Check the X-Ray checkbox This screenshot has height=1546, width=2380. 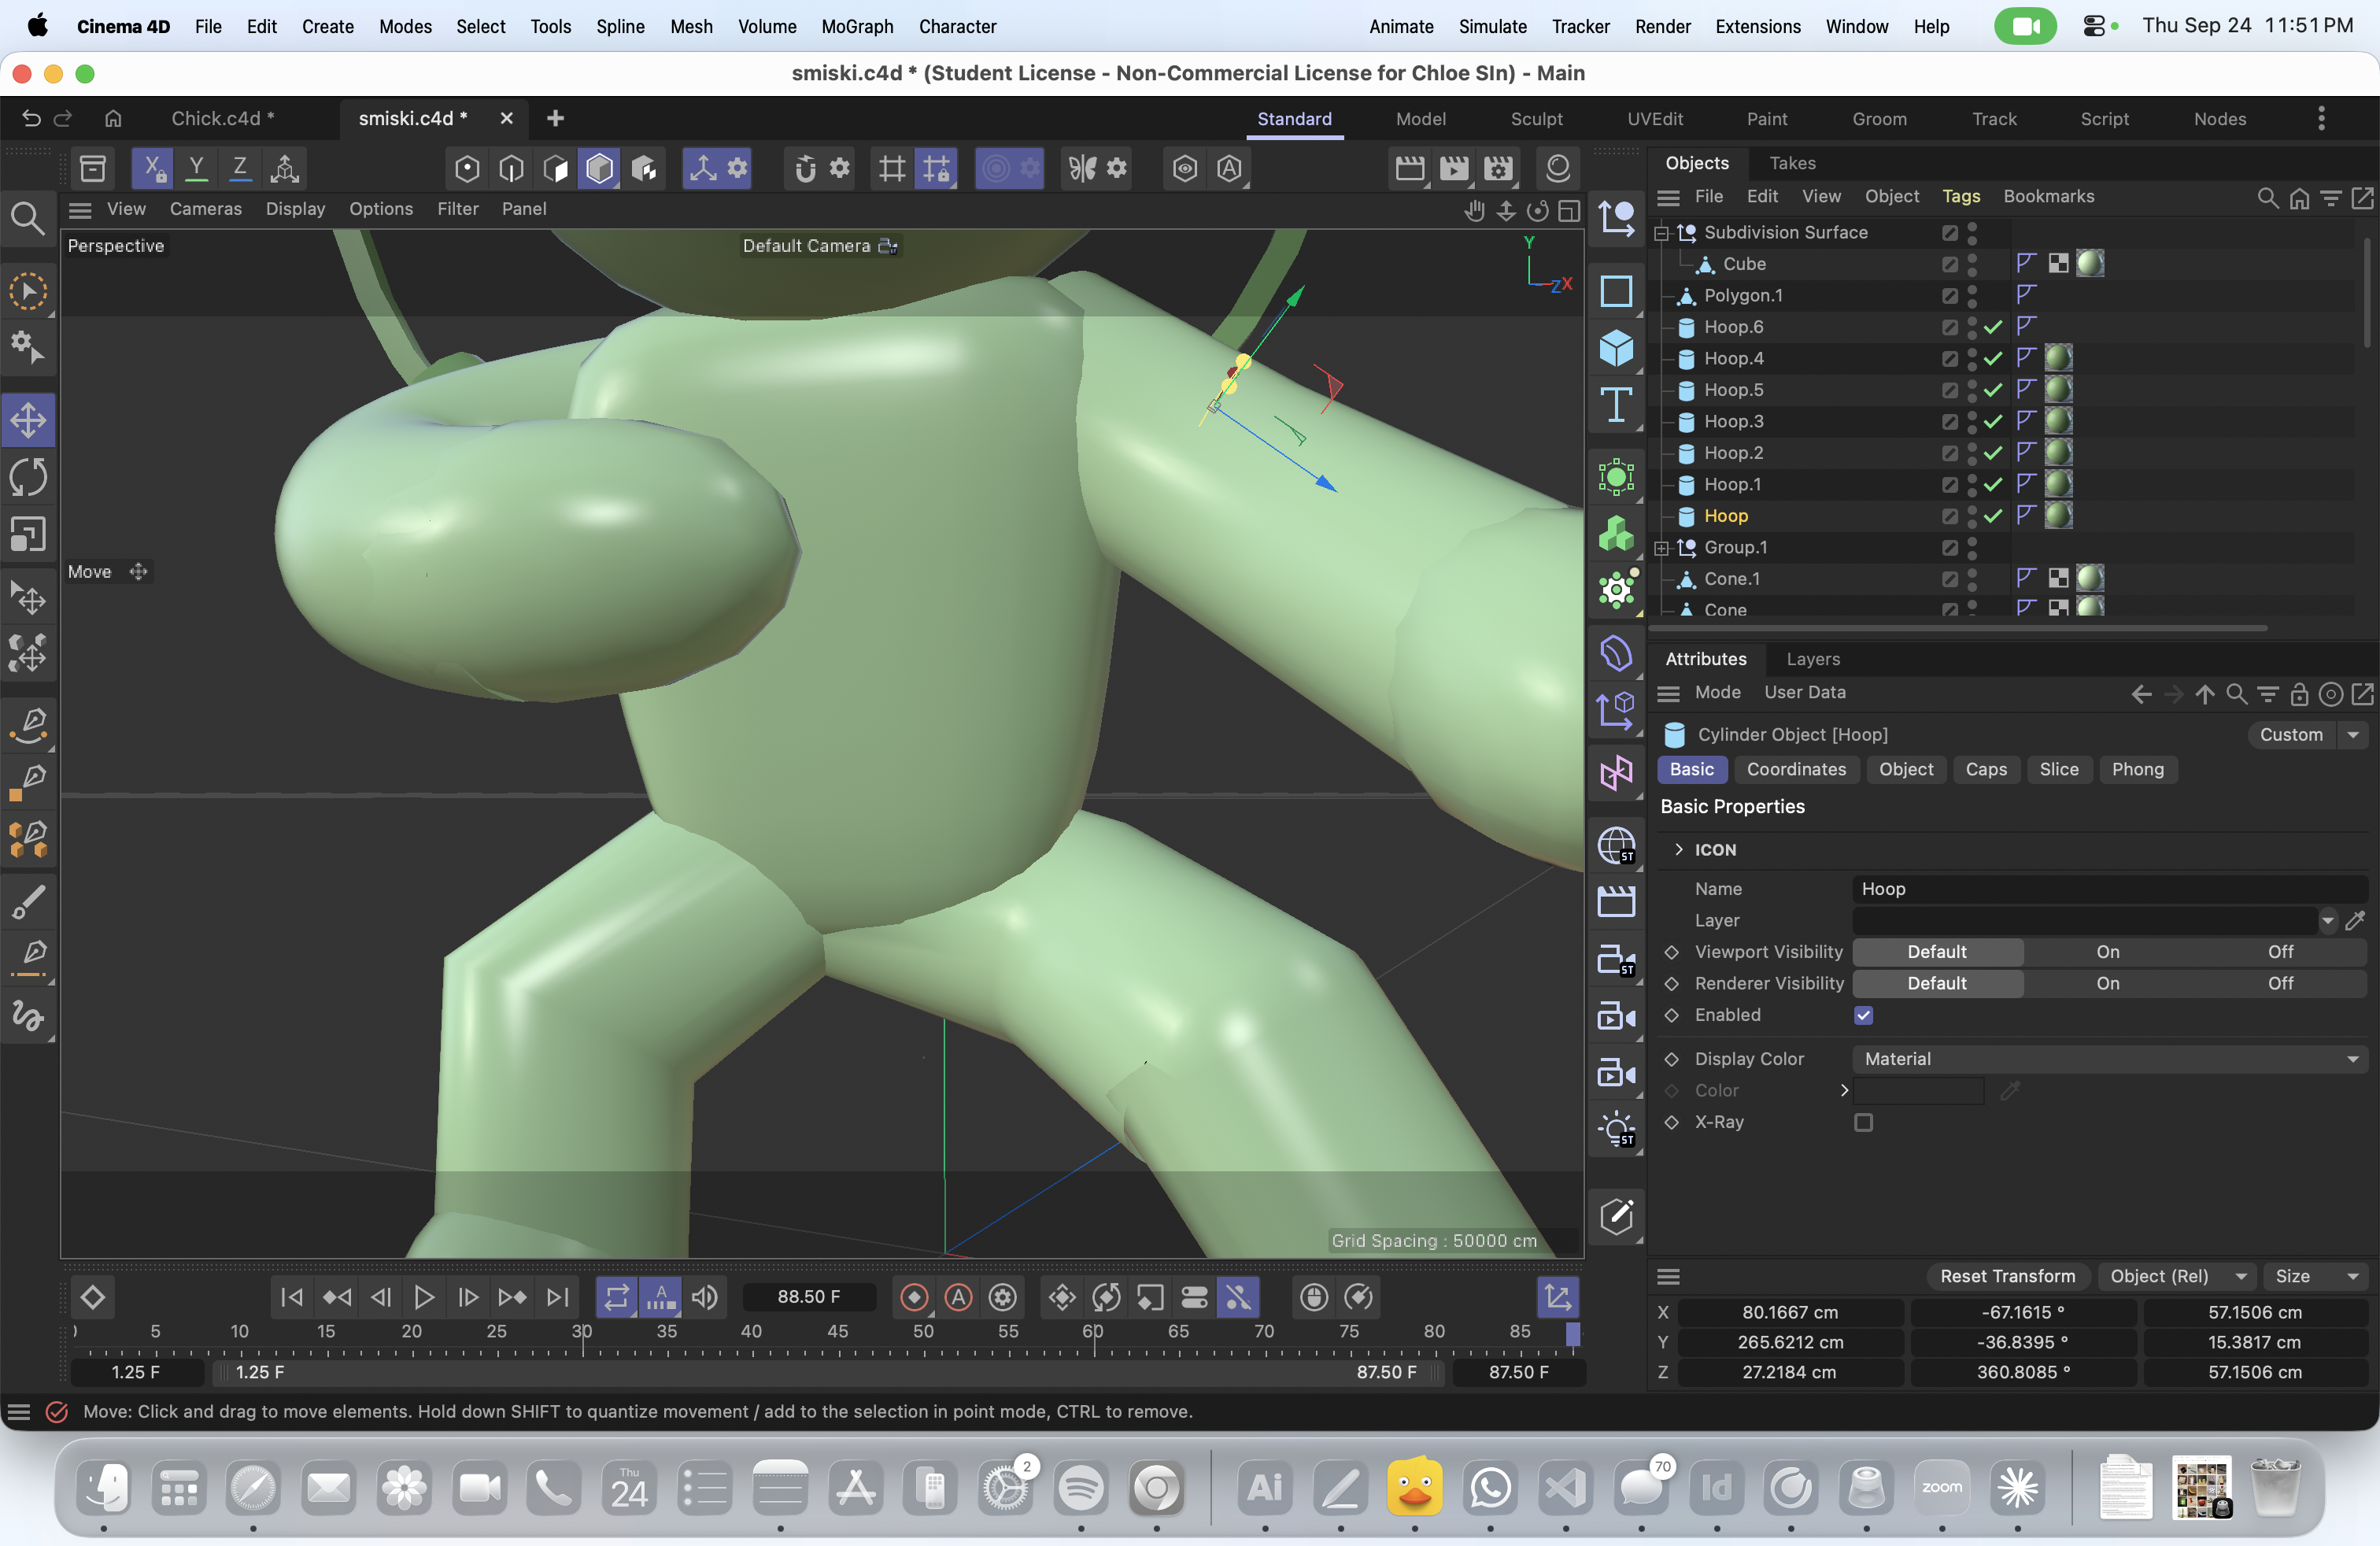pyautogui.click(x=1863, y=1122)
